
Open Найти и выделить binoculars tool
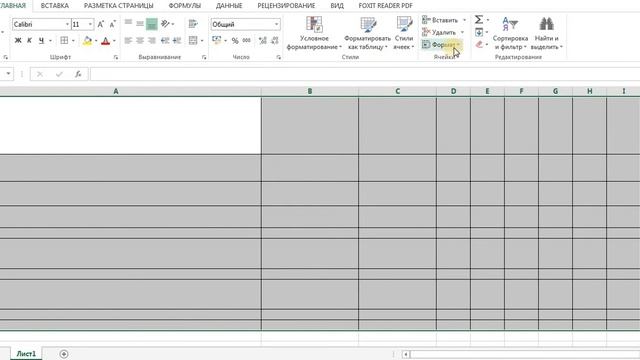(547, 33)
